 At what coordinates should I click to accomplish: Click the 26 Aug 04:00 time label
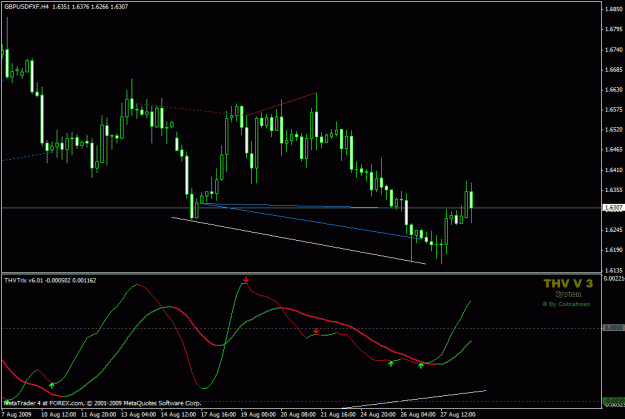click(x=417, y=414)
